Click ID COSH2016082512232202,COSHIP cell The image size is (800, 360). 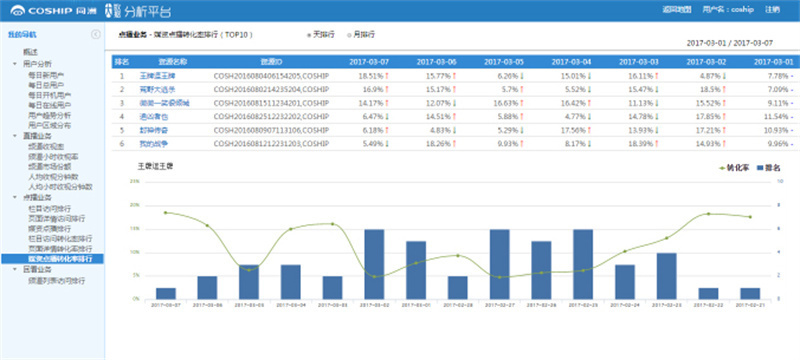(x=271, y=117)
